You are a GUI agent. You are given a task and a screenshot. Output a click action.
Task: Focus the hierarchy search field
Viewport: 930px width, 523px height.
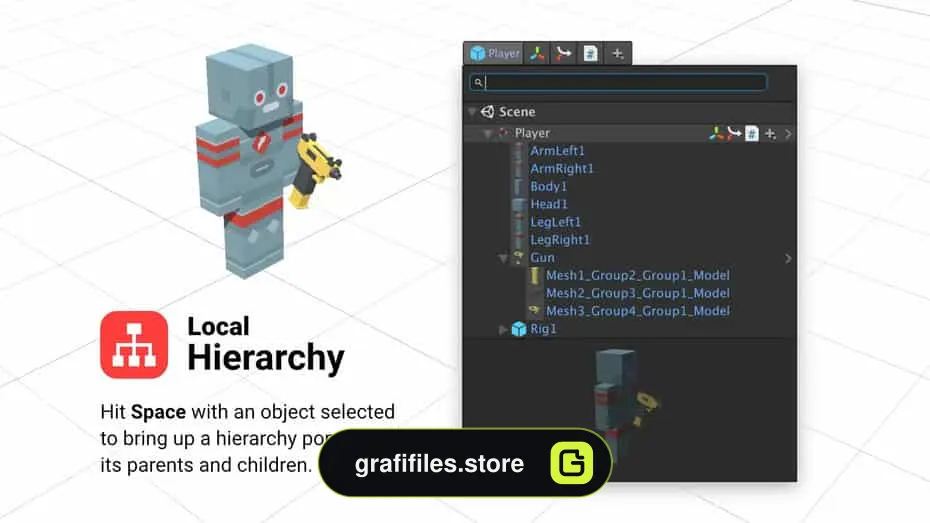[x=618, y=82]
